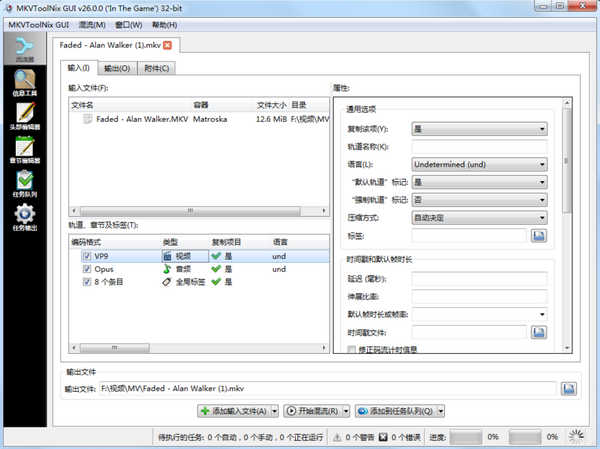The image size is (600, 449).
Task: Click green checkmark in Opus copy-item column
Action: [216, 269]
